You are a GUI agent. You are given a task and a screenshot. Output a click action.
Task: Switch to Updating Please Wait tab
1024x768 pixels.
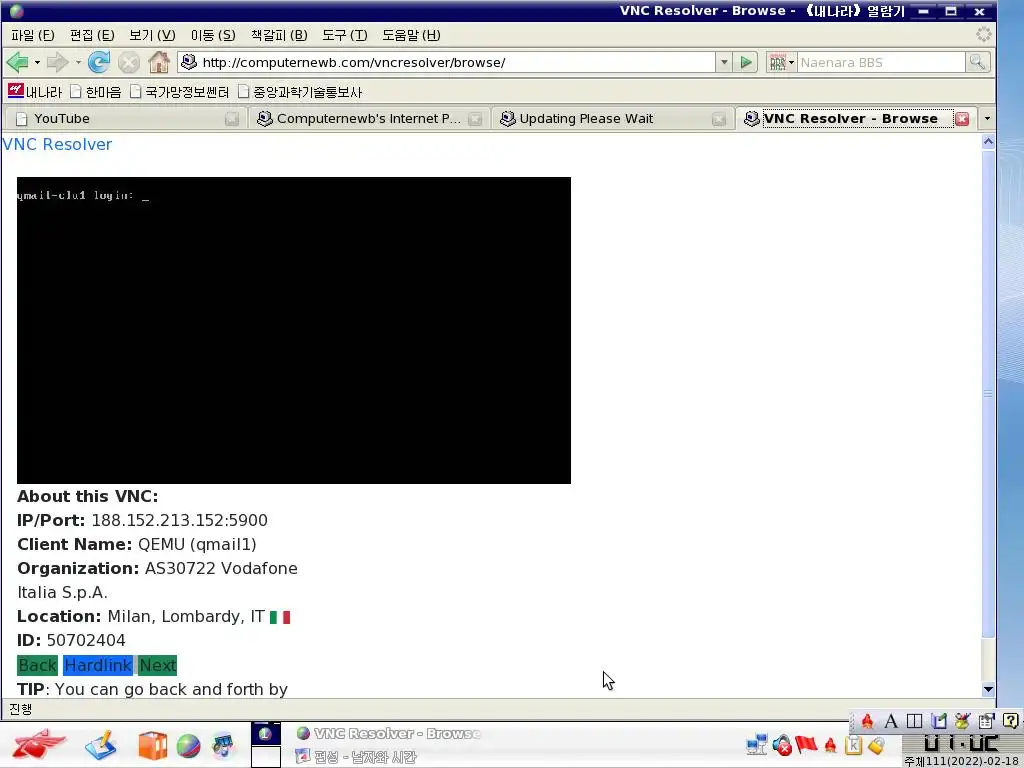(612, 119)
